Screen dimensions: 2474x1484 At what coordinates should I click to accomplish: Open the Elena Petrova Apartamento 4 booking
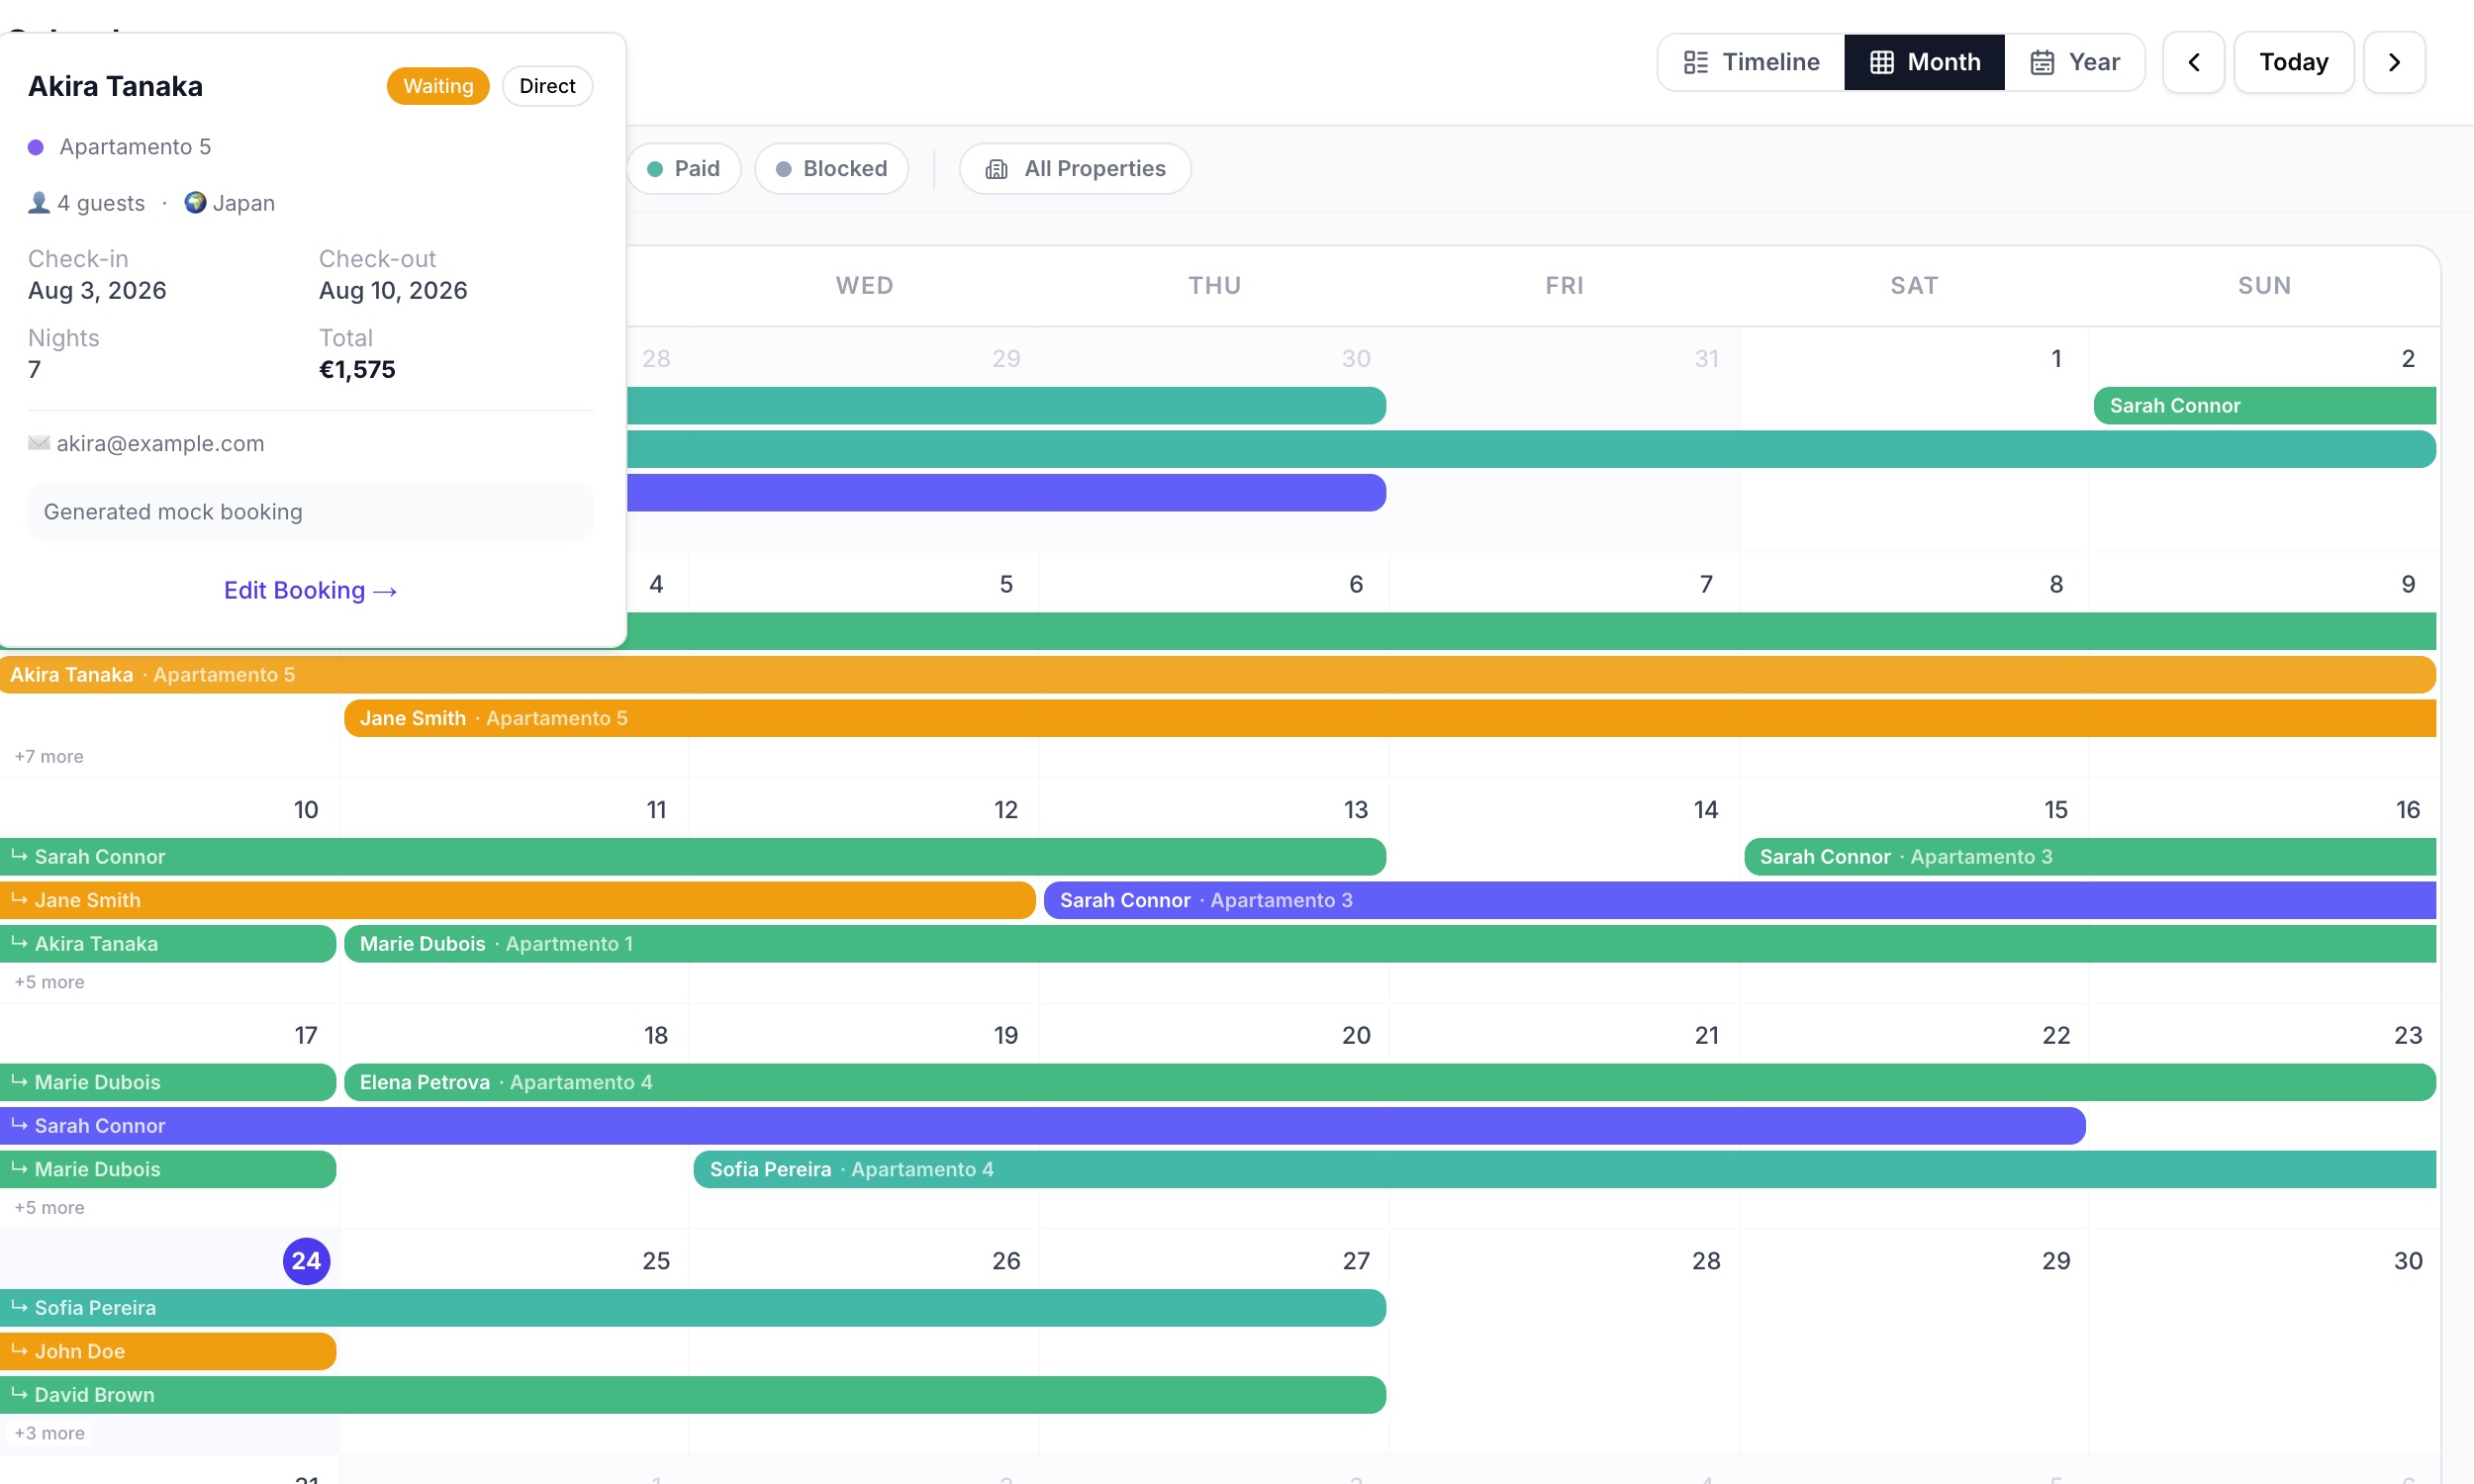(x=1390, y=1082)
